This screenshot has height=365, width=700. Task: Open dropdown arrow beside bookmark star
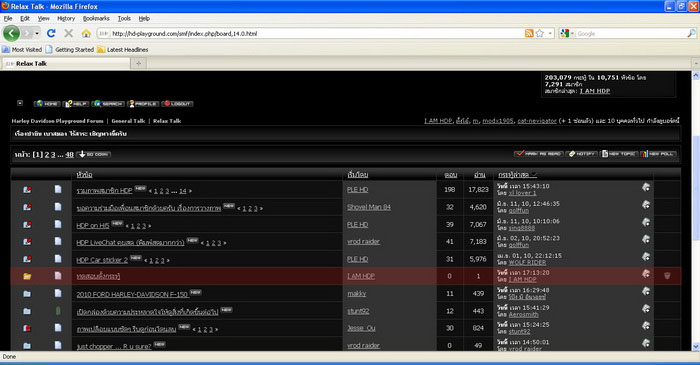point(550,33)
